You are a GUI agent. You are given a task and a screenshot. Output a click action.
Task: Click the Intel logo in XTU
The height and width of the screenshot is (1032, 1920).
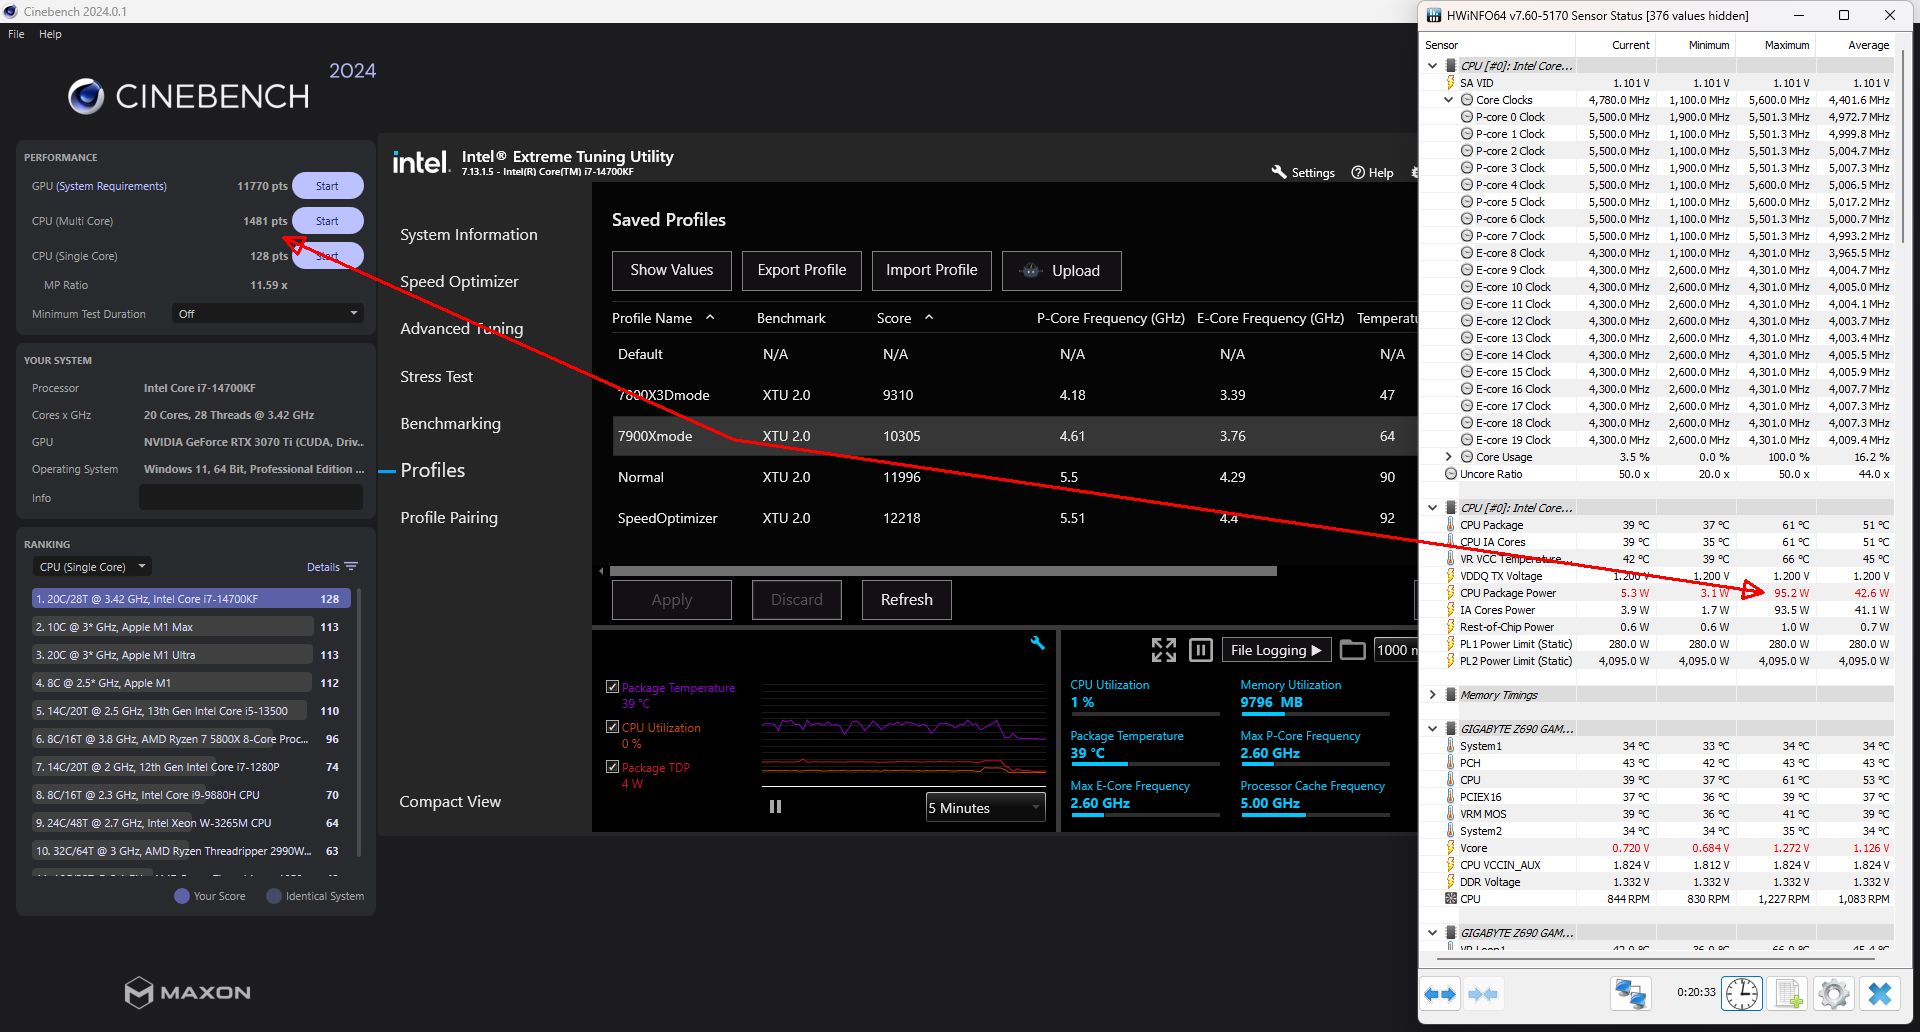point(420,162)
